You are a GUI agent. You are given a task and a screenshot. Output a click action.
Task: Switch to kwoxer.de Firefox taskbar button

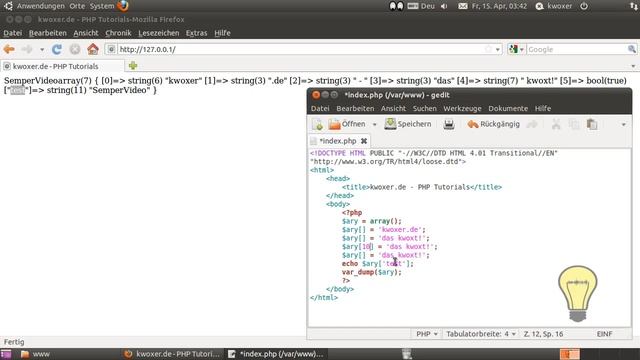coord(172,354)
